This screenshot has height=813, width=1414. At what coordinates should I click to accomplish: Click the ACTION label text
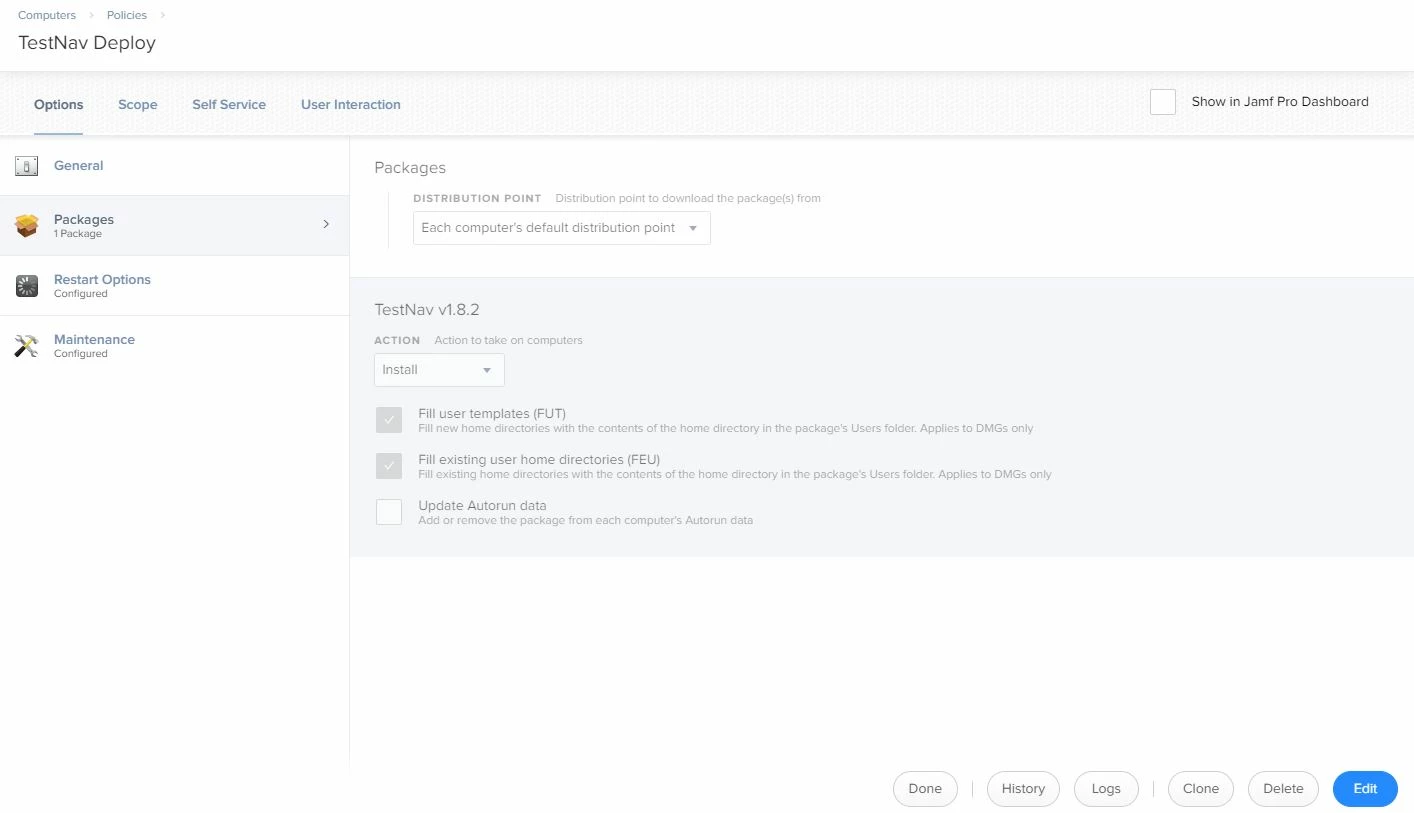pos(397,341)
